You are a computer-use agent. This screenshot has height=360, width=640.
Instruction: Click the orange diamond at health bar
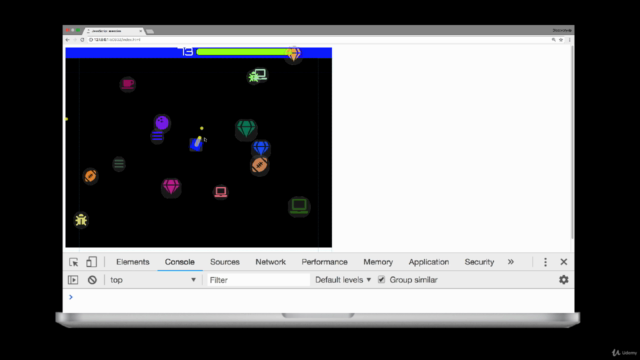[x=293, y=54]
